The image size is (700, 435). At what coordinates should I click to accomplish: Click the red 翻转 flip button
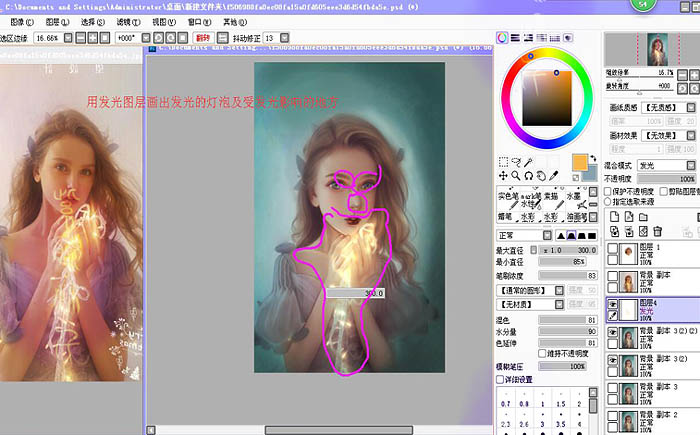(x=203, y=38)
